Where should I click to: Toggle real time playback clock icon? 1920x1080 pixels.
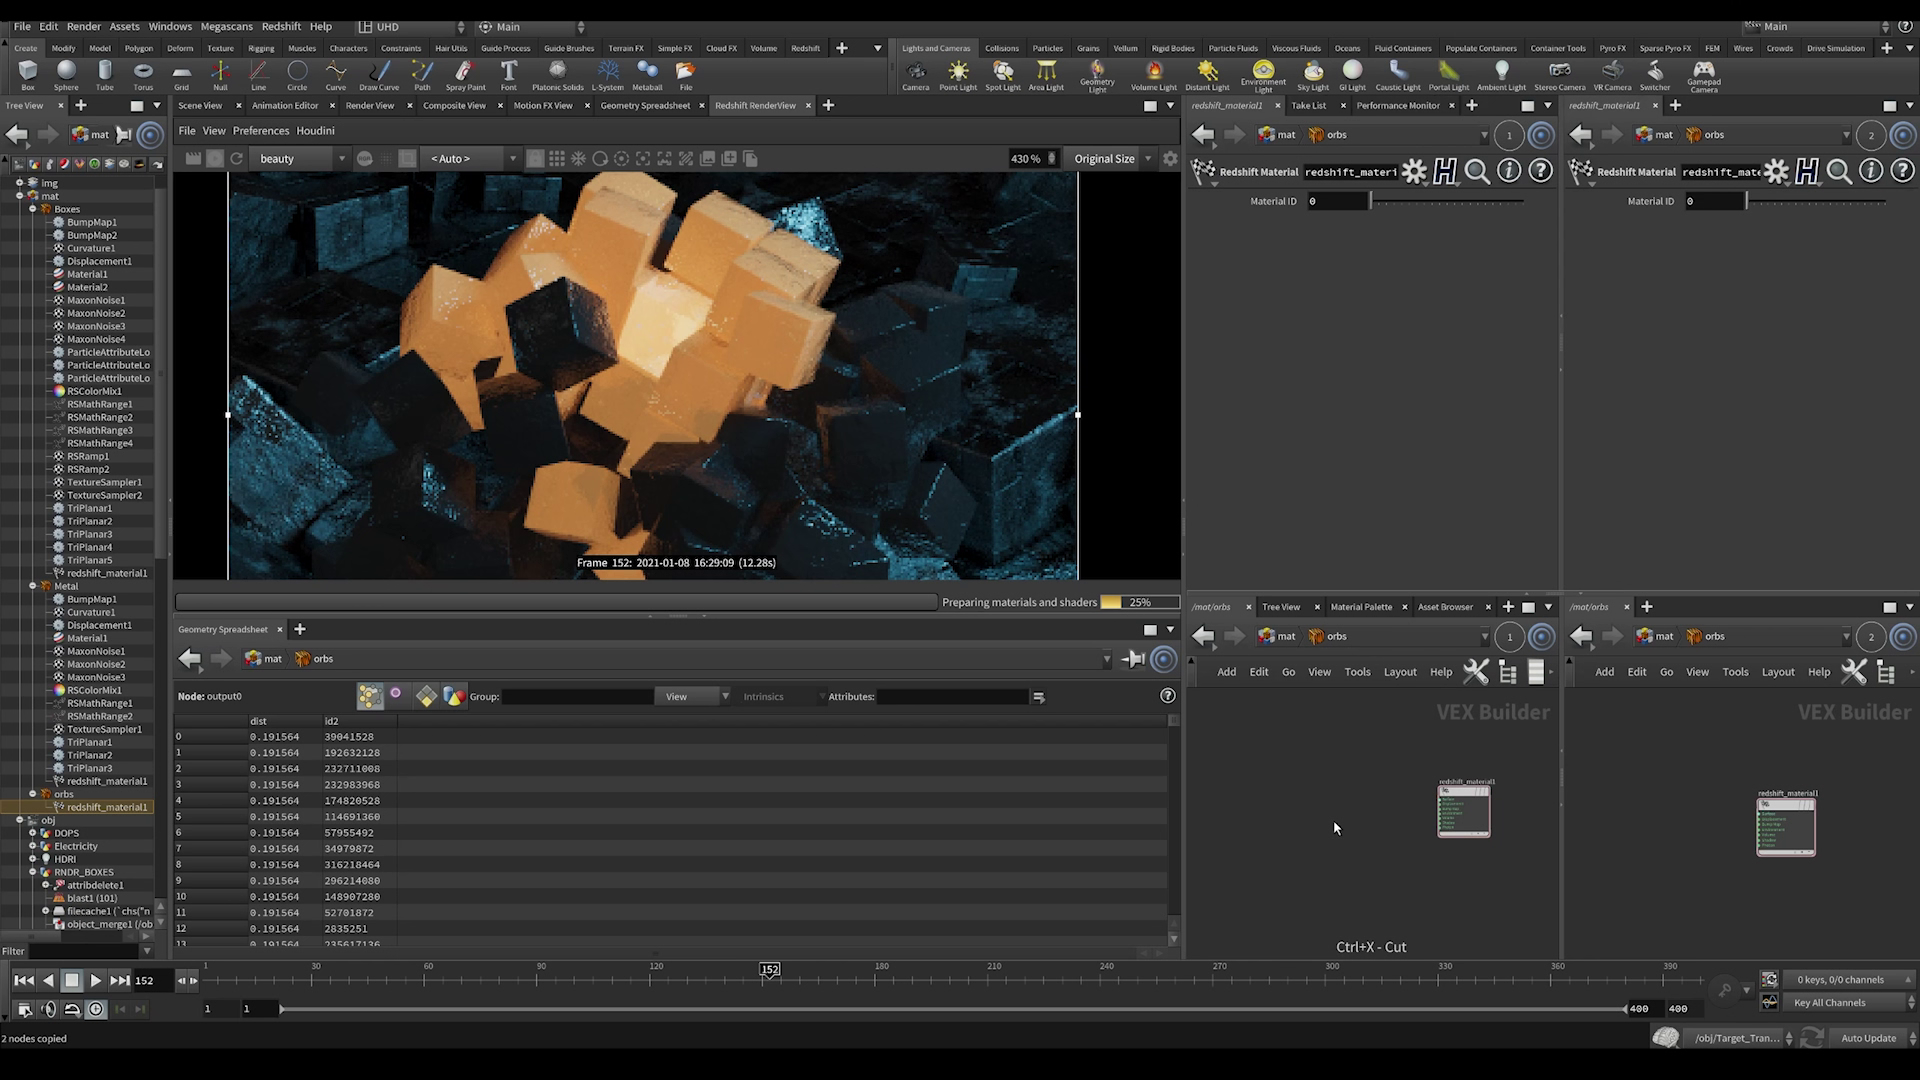[x=96, y=1009]
